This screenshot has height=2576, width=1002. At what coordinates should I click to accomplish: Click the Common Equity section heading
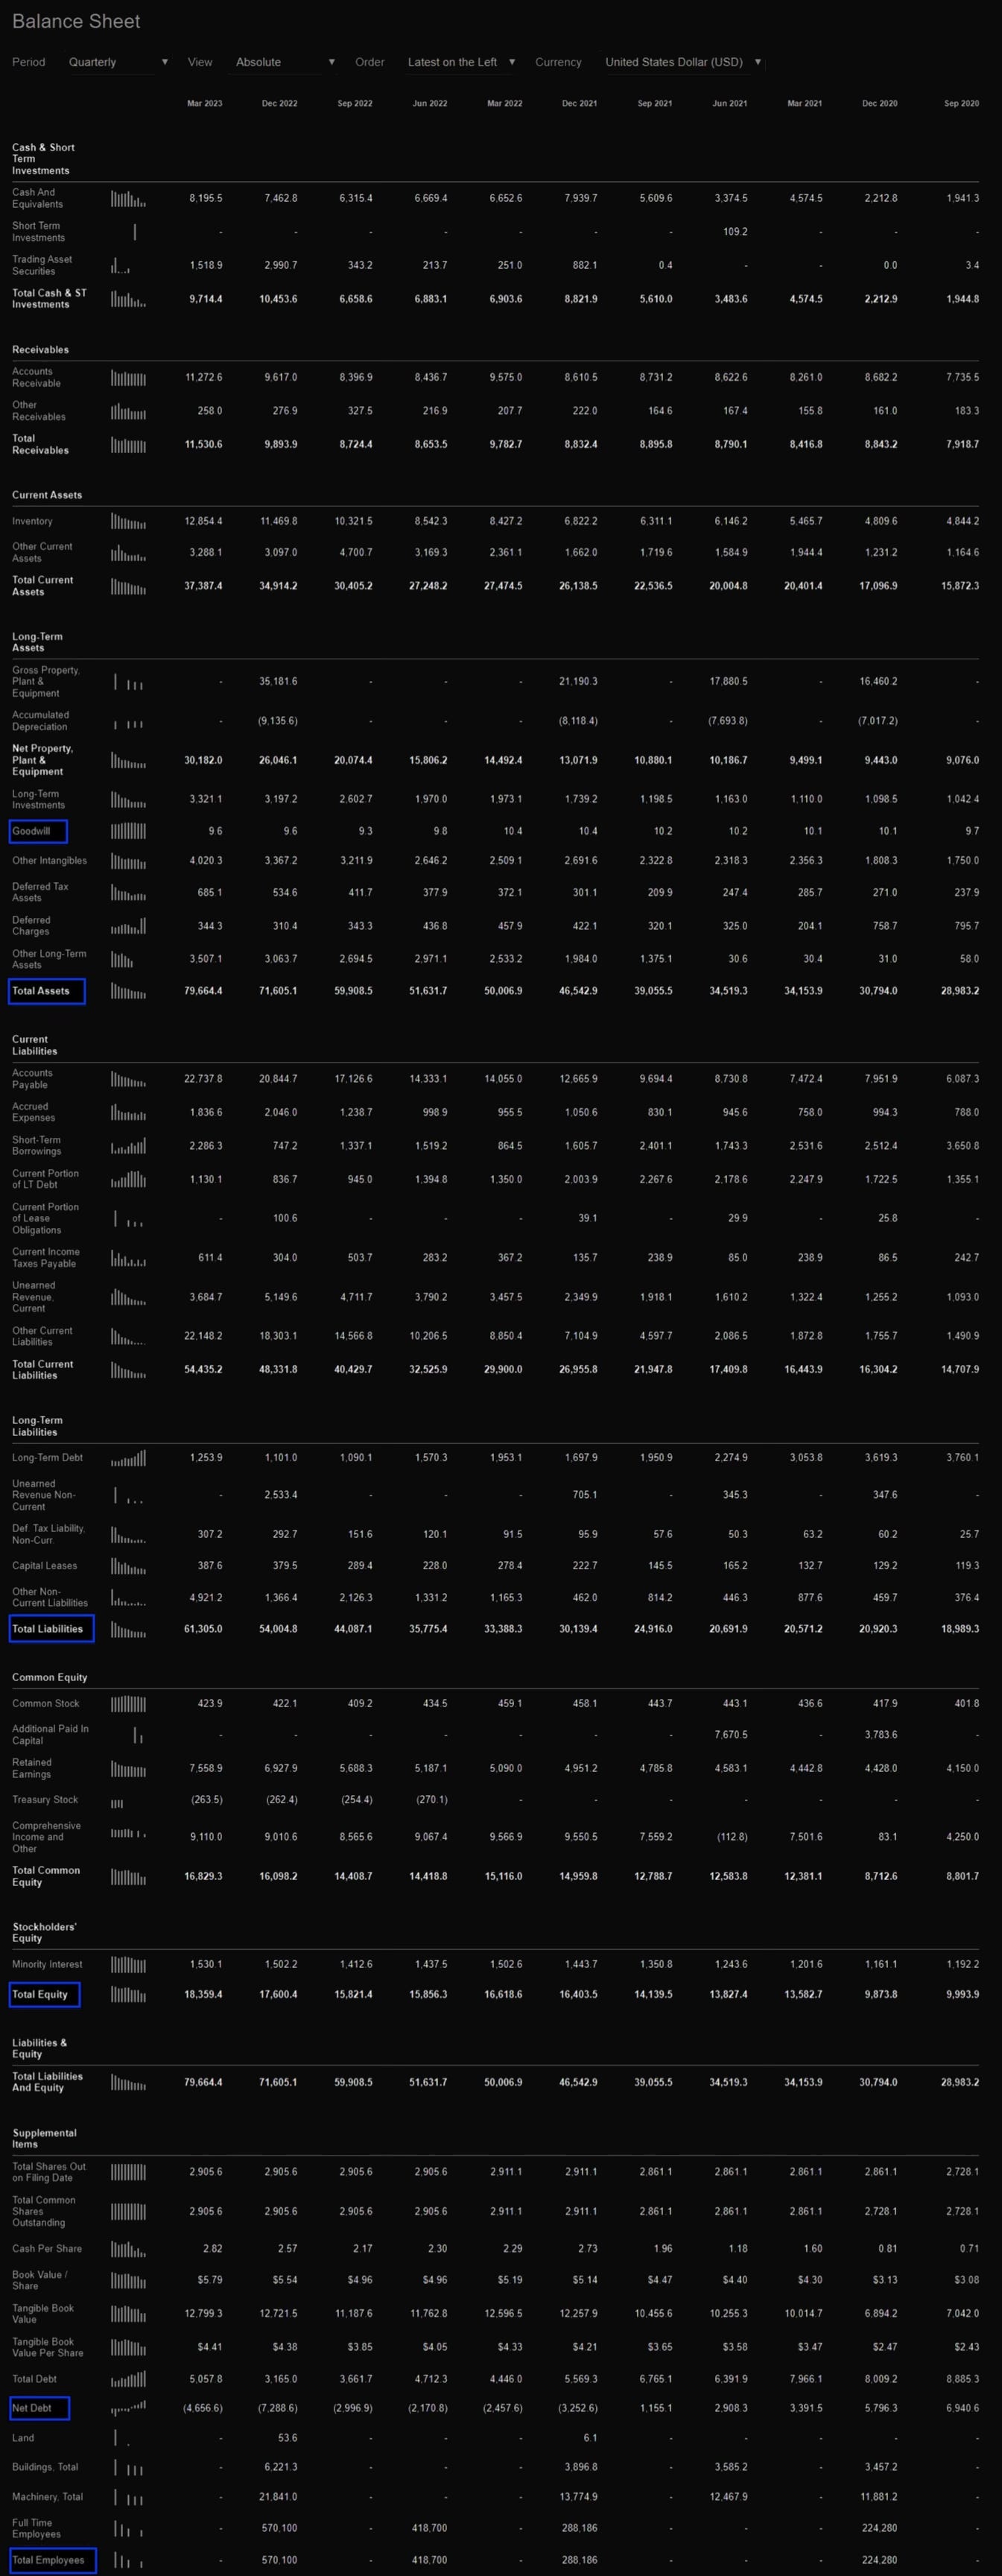49,1678
